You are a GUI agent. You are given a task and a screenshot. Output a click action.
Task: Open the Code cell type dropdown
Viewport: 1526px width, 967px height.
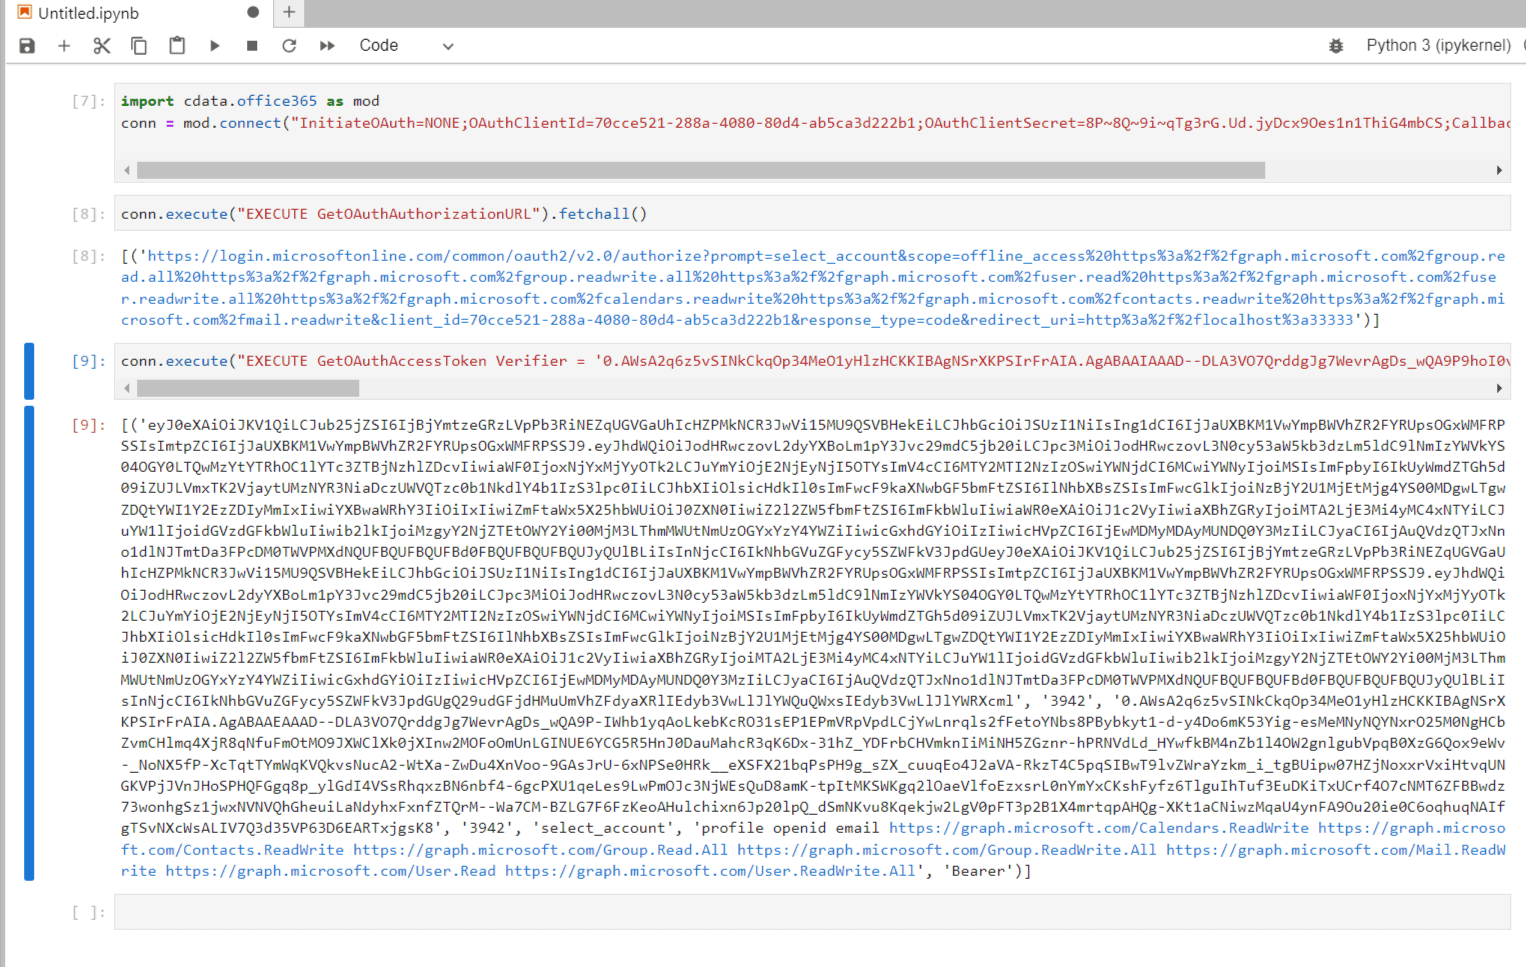point(406,46)
